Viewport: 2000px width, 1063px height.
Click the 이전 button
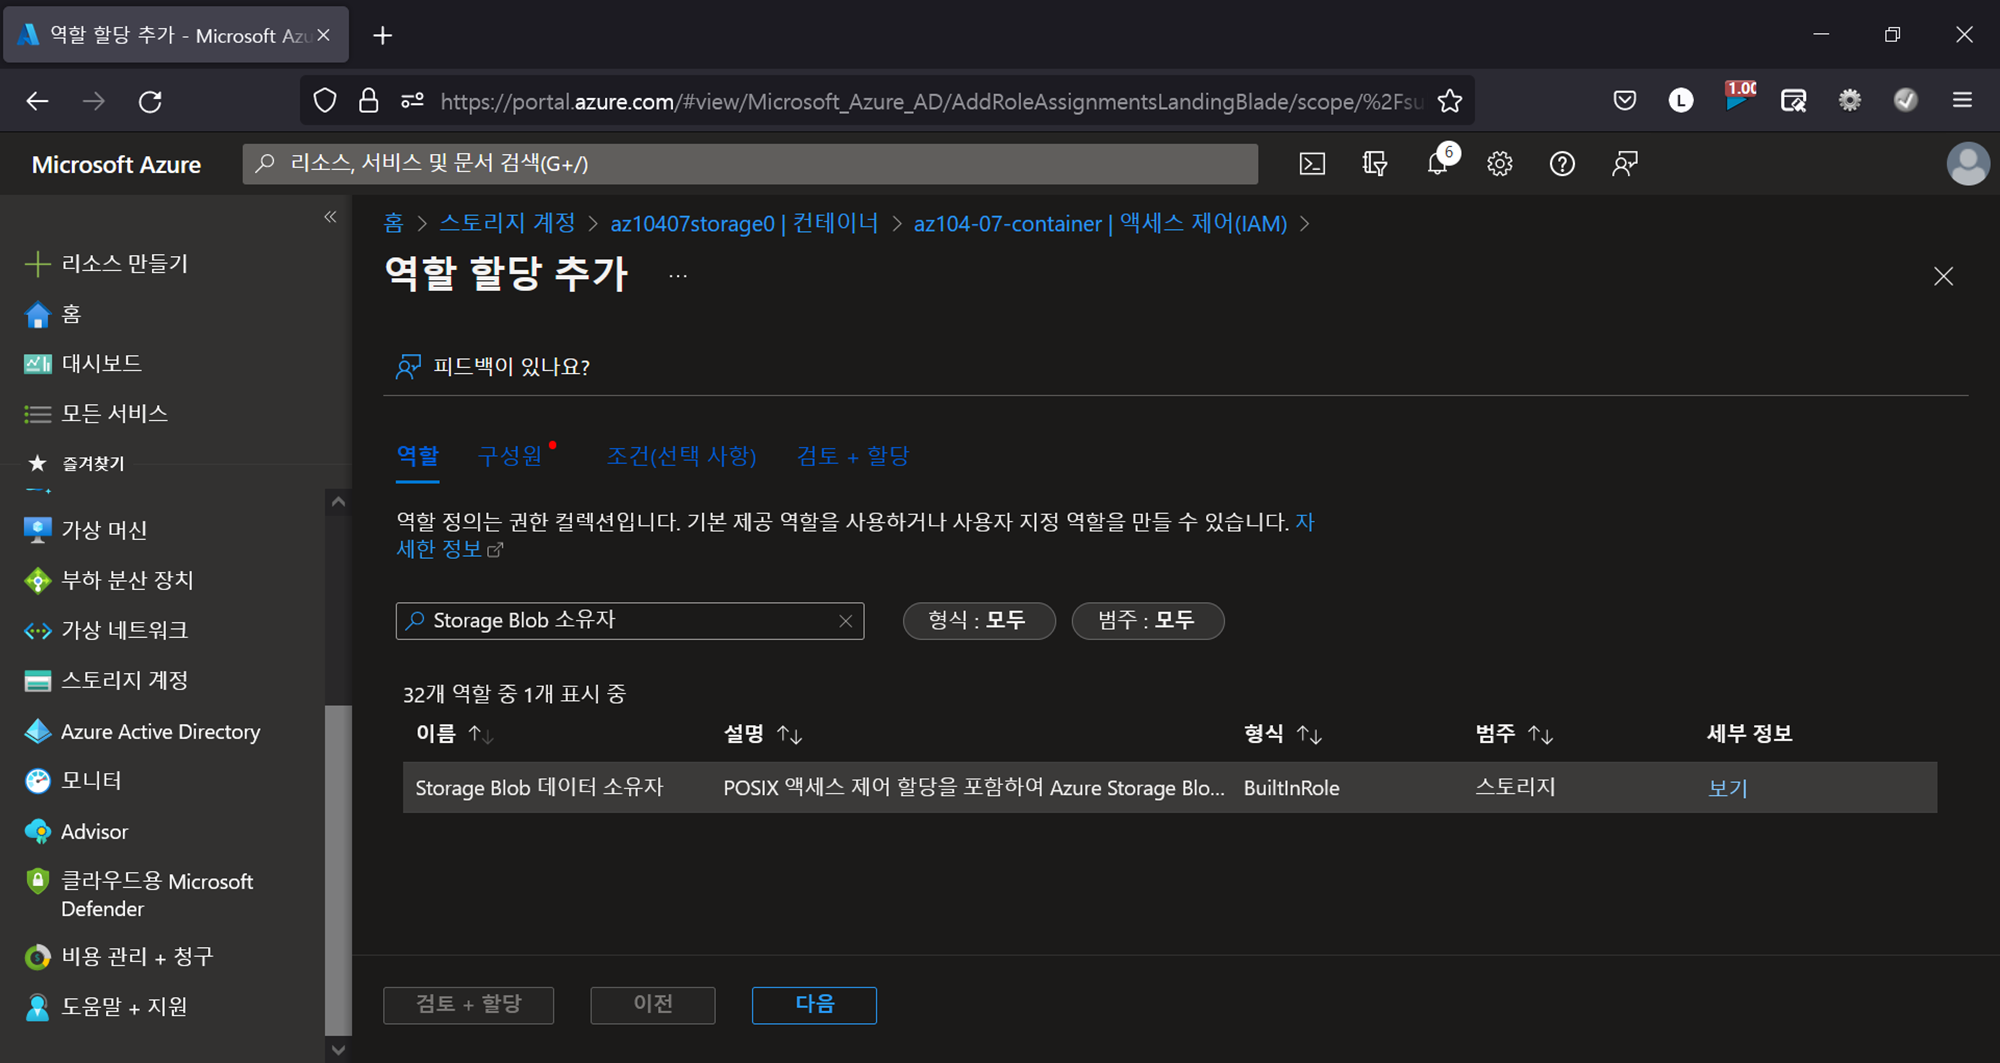coord(653,1004)
